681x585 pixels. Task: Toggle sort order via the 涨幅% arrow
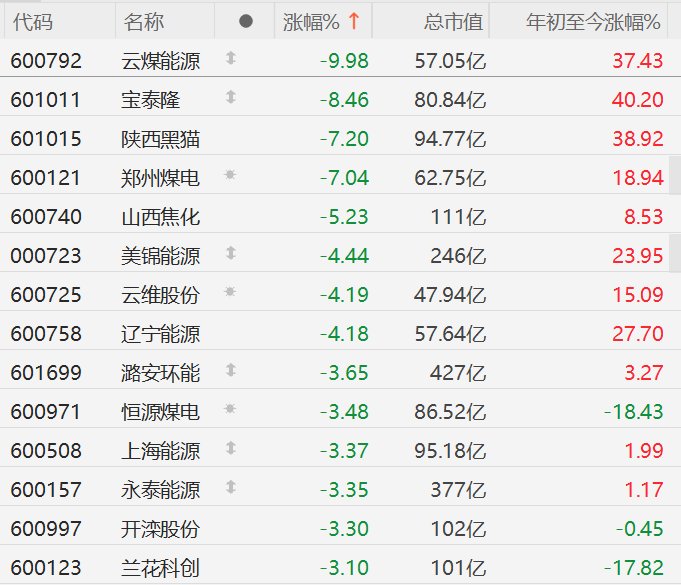pyautogui.click(x=353, y=21)
